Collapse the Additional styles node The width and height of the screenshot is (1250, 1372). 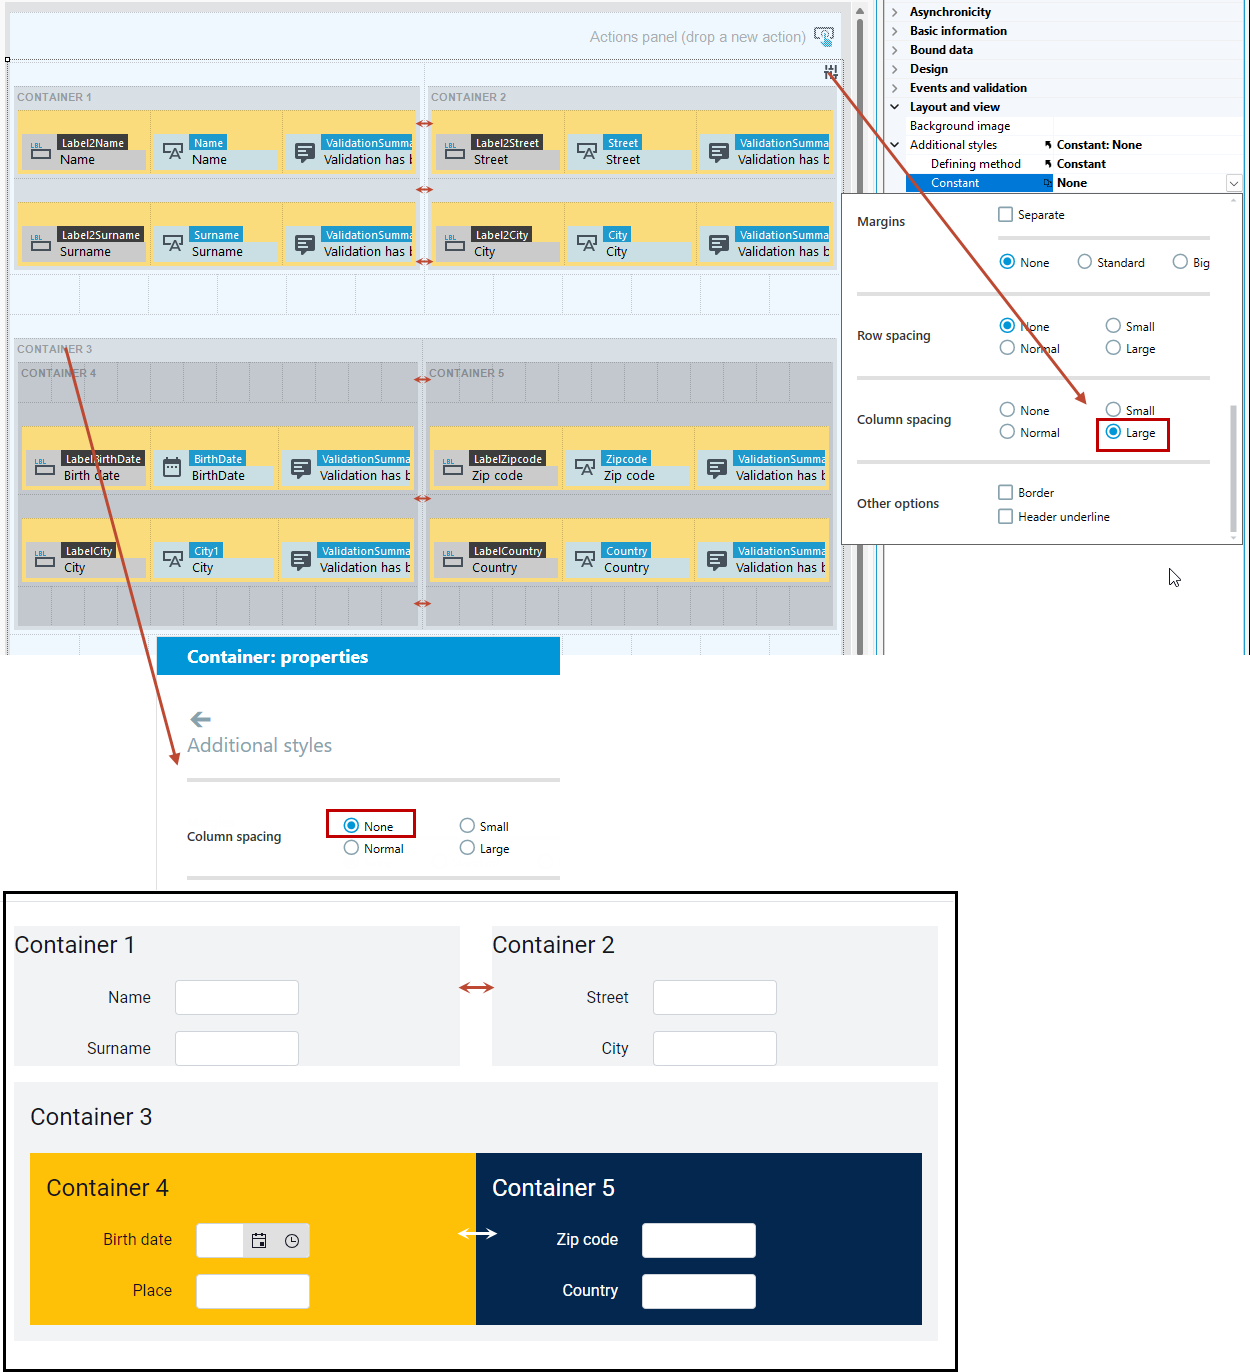(x=895, y=145)
